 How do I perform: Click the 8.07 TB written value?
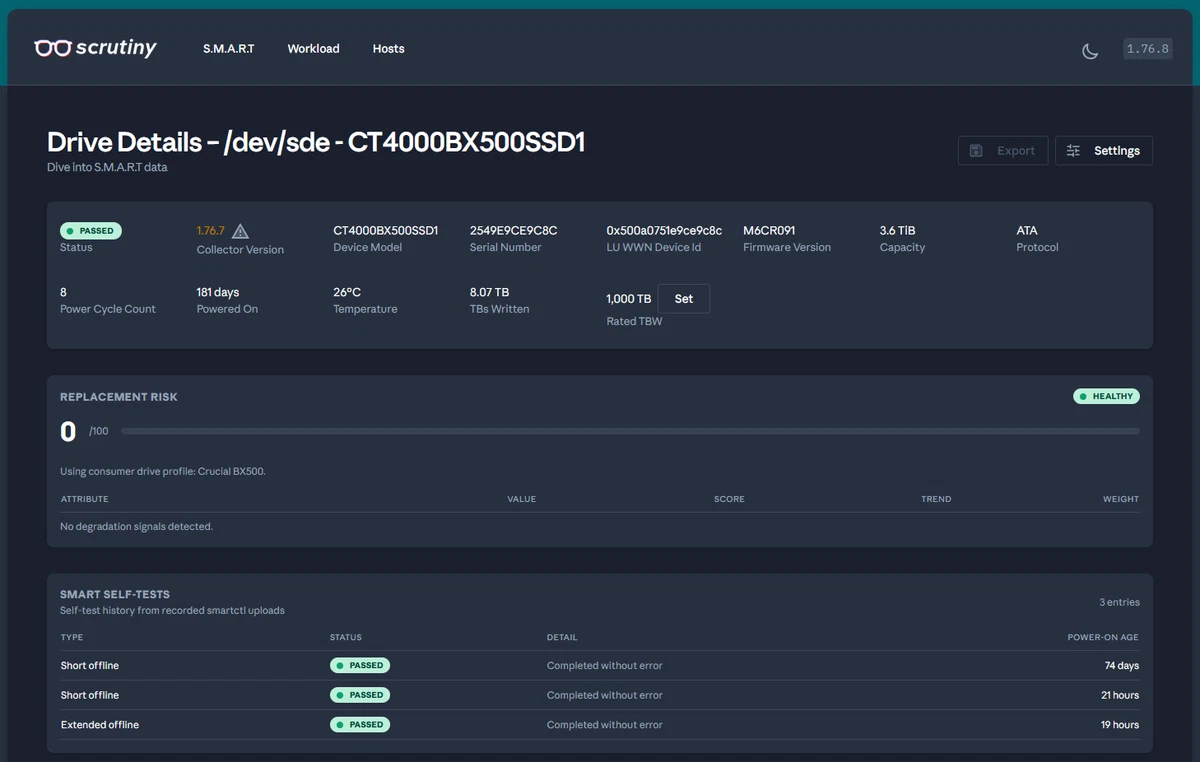(490, 293)
